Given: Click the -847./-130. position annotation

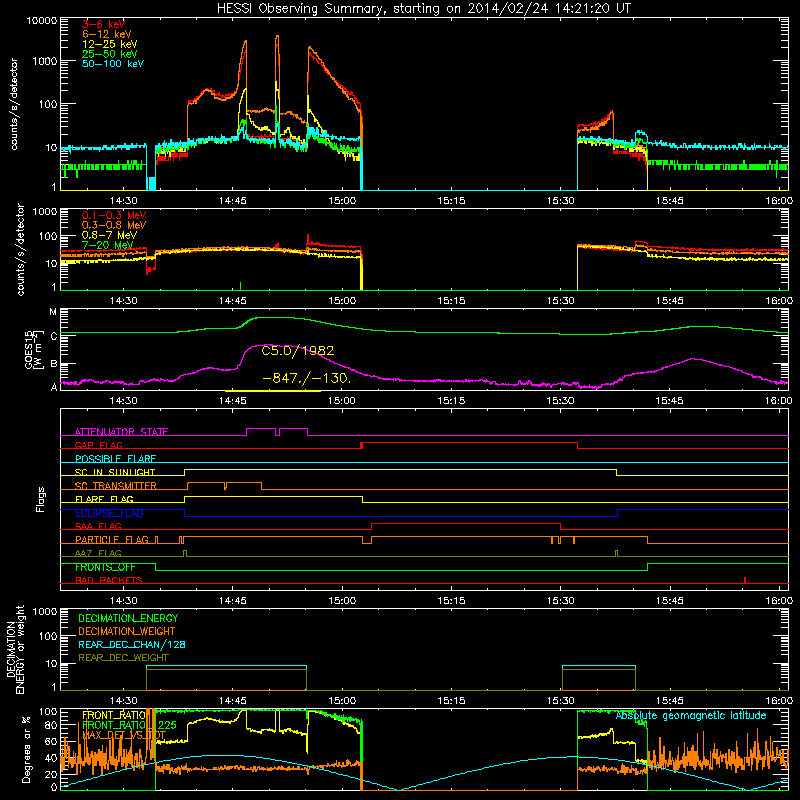Looking at the screenshot, I should [307, 379].
